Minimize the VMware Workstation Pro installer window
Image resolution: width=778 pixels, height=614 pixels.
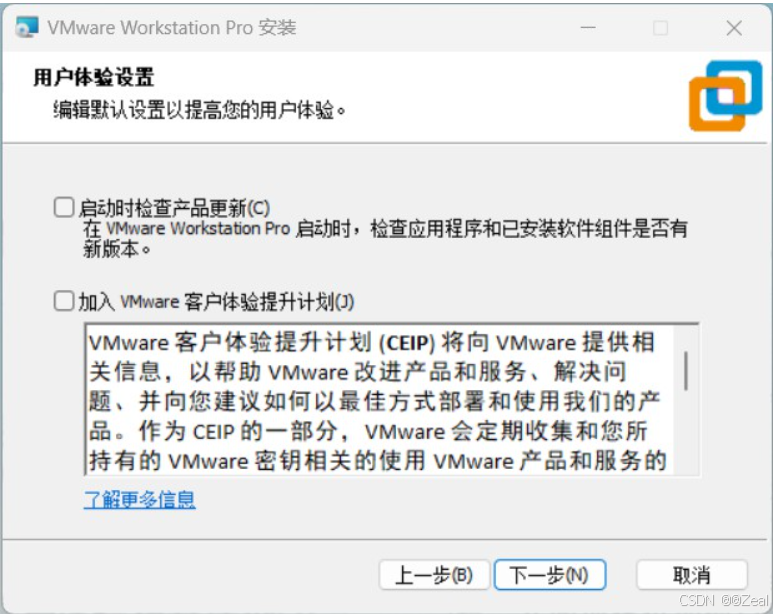coord(588,28)
